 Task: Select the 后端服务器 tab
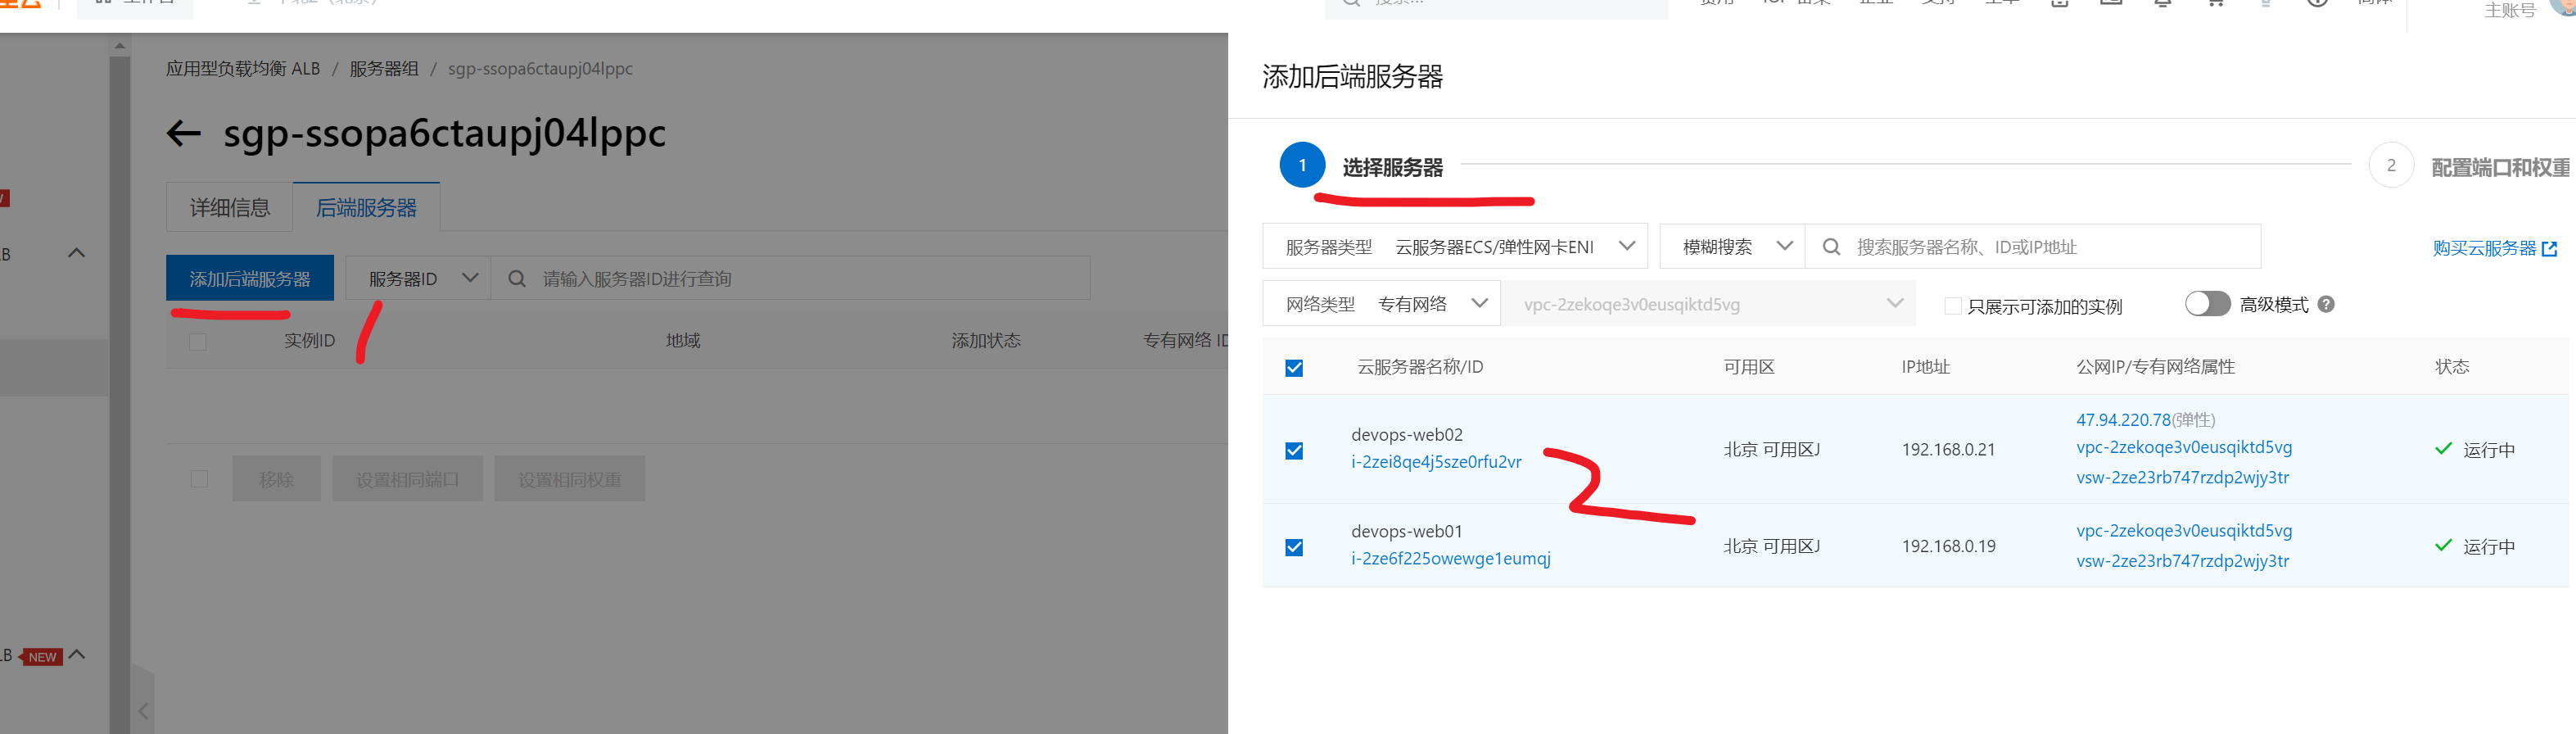coord(366,208)
